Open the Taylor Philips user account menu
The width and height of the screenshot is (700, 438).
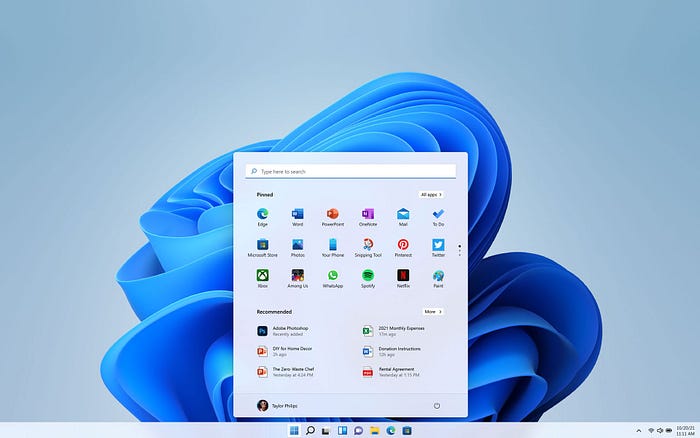[278, 405]
